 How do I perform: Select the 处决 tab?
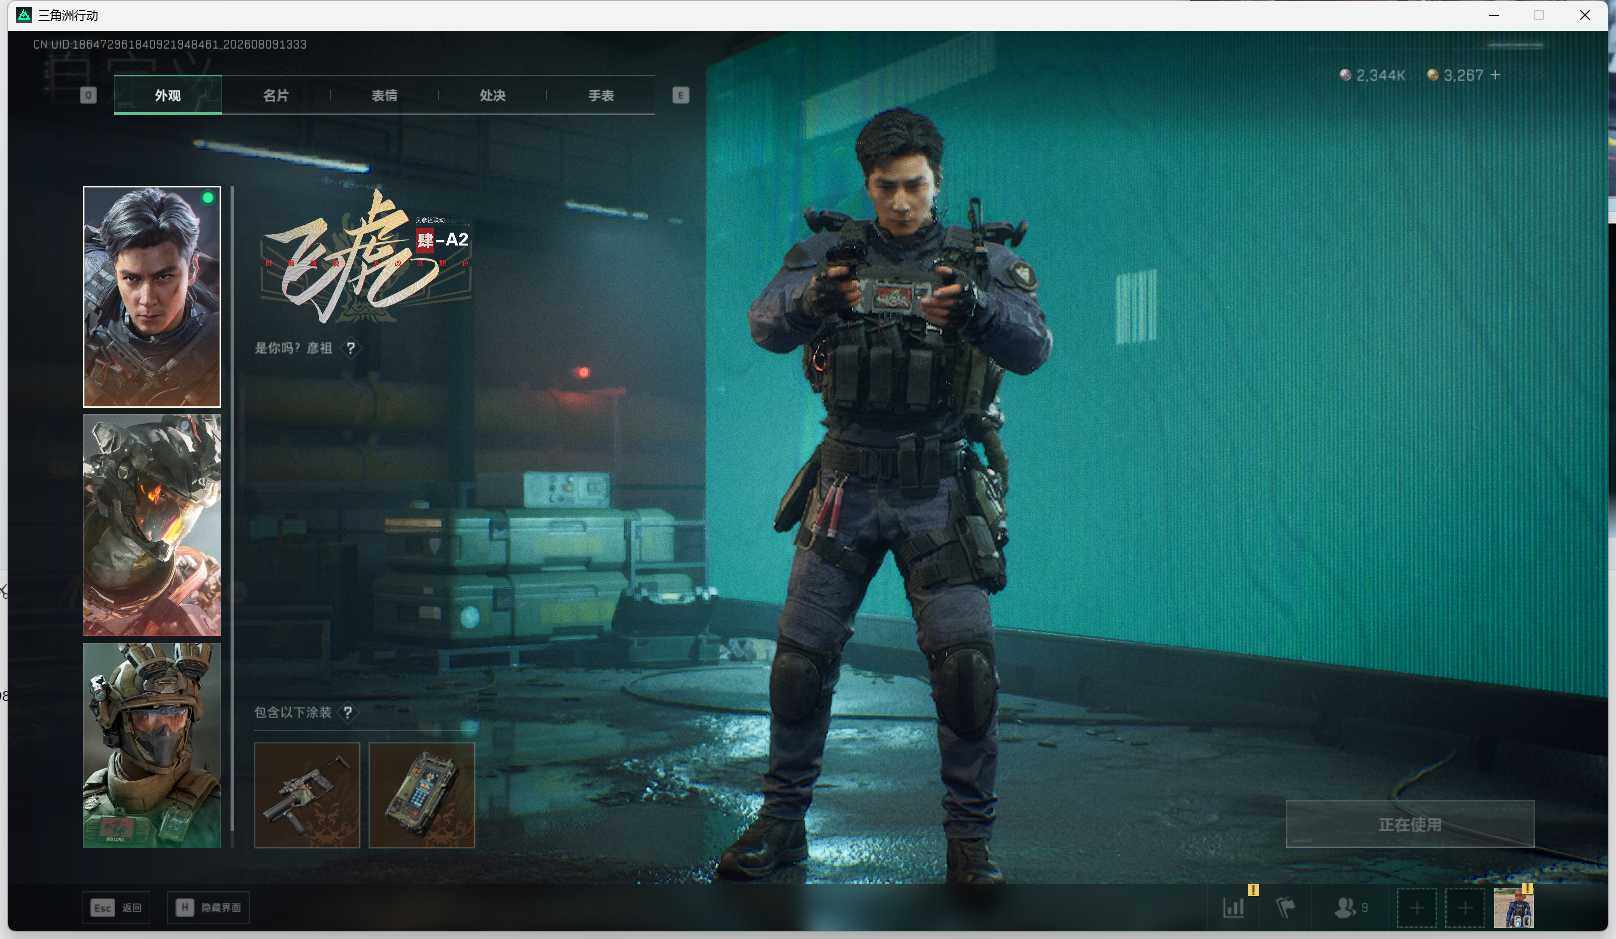pos(492,95)
